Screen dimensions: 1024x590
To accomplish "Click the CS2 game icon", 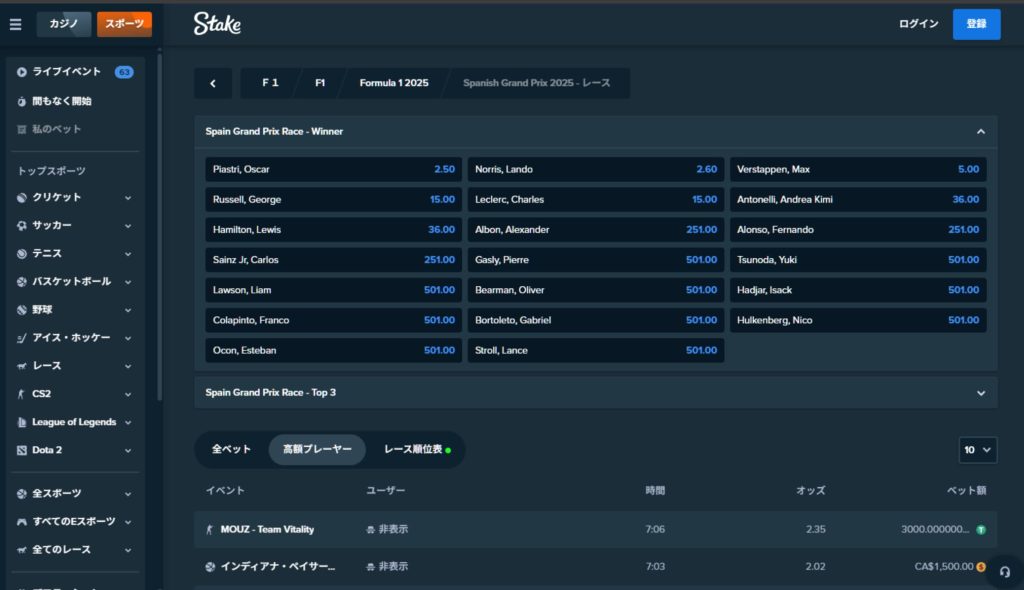I will pos(22,394).
